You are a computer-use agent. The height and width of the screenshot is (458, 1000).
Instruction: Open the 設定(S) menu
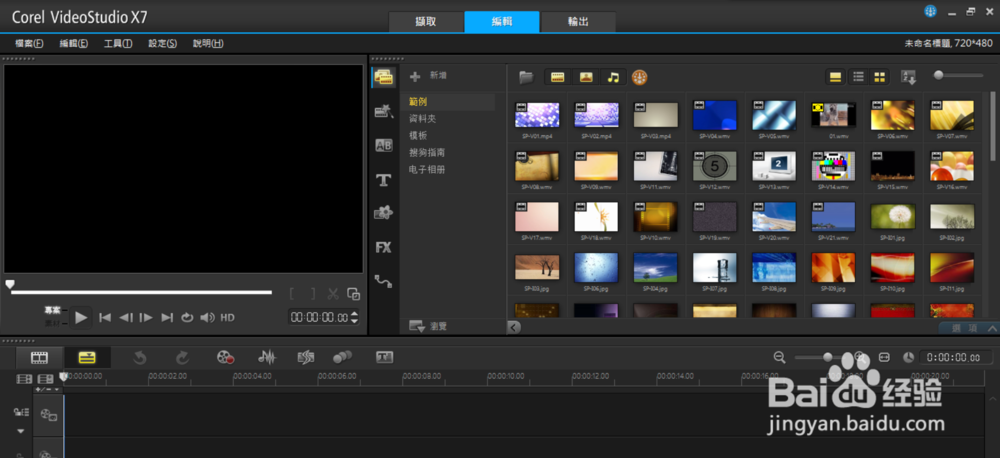[163, 43]
